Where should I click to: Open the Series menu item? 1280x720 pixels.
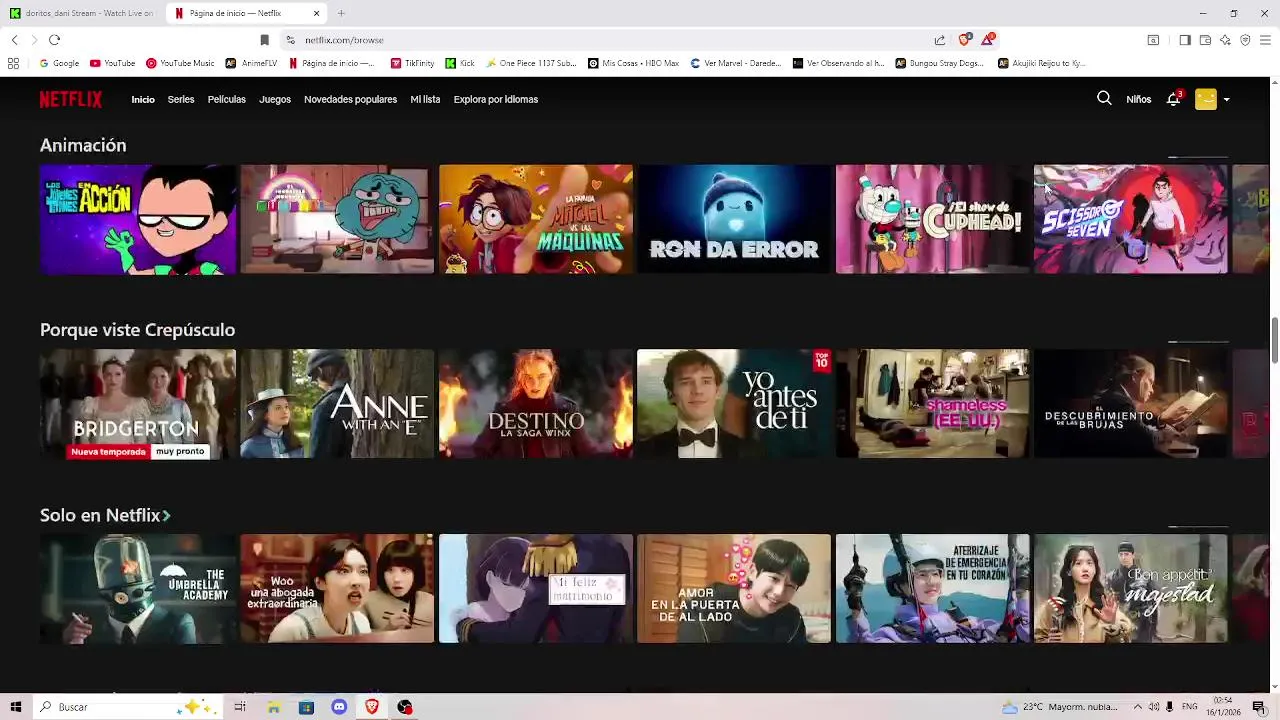181,99
